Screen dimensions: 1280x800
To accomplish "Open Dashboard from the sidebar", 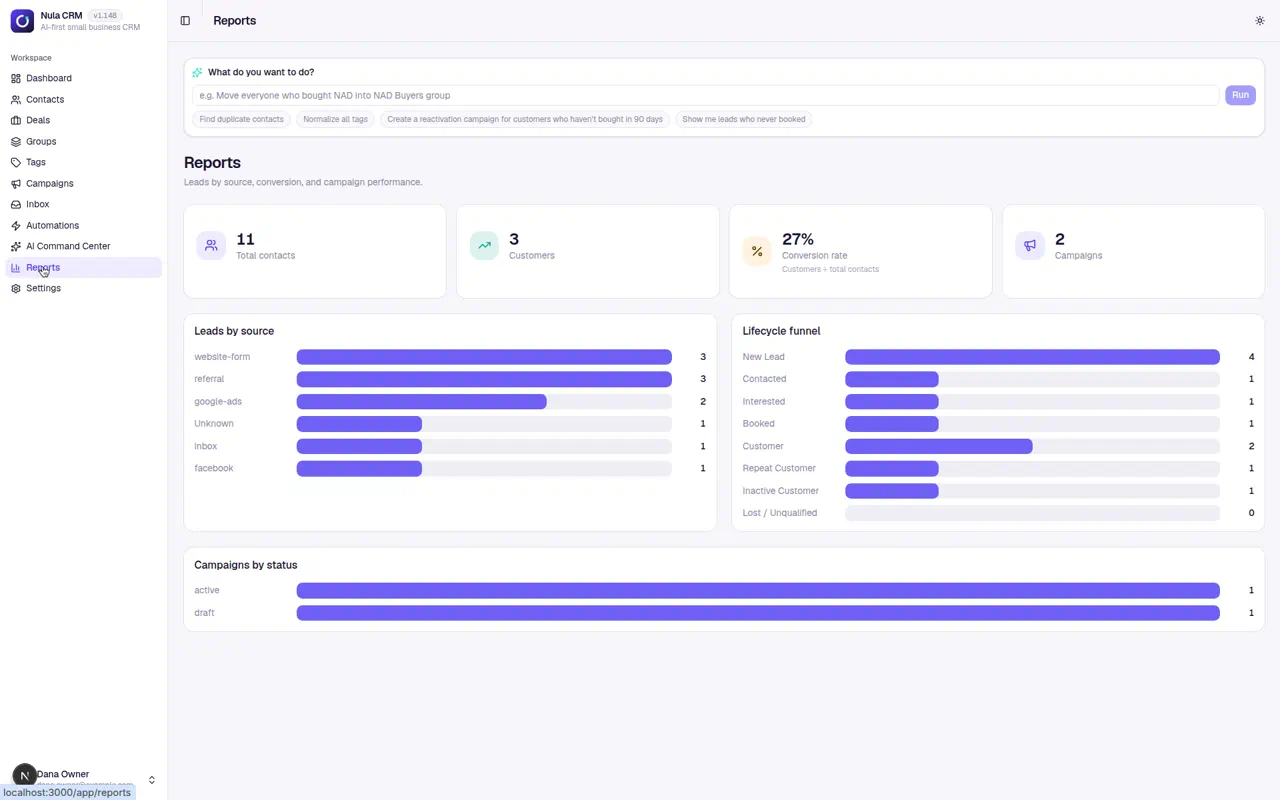I will click(84, 78).
